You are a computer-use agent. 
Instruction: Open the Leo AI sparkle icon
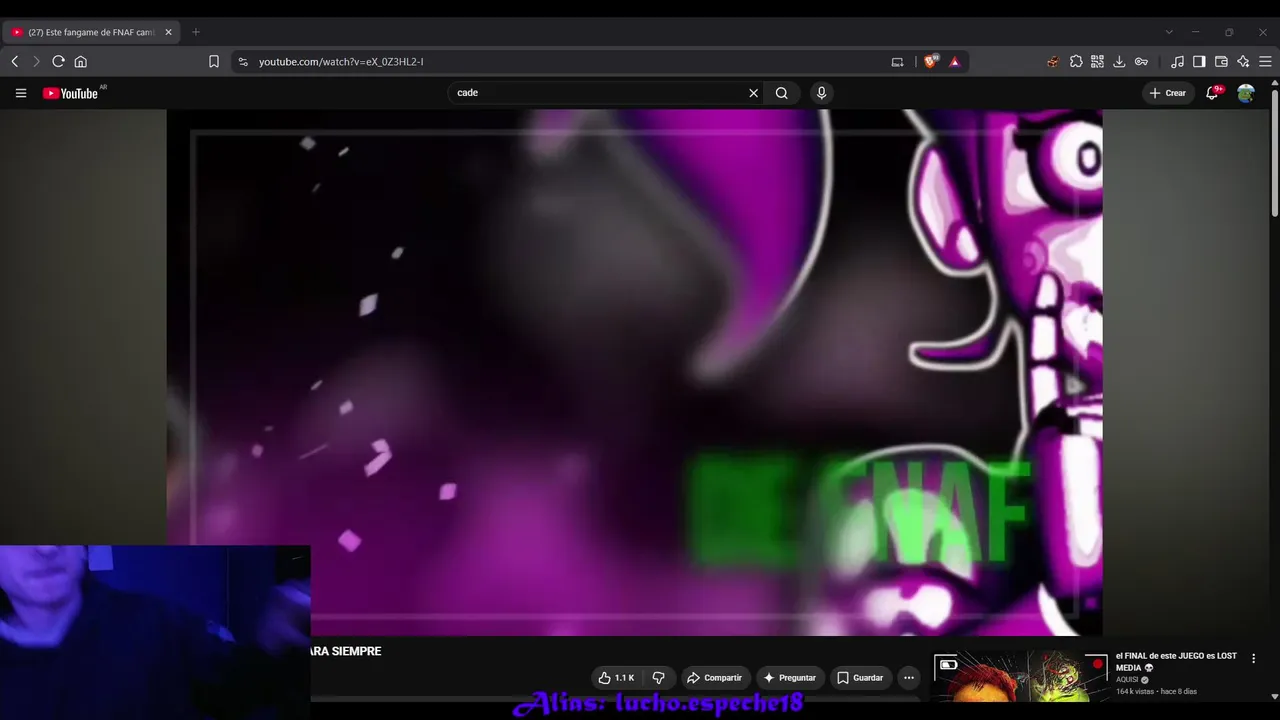pyautogui.click(x=1243, y=62)
